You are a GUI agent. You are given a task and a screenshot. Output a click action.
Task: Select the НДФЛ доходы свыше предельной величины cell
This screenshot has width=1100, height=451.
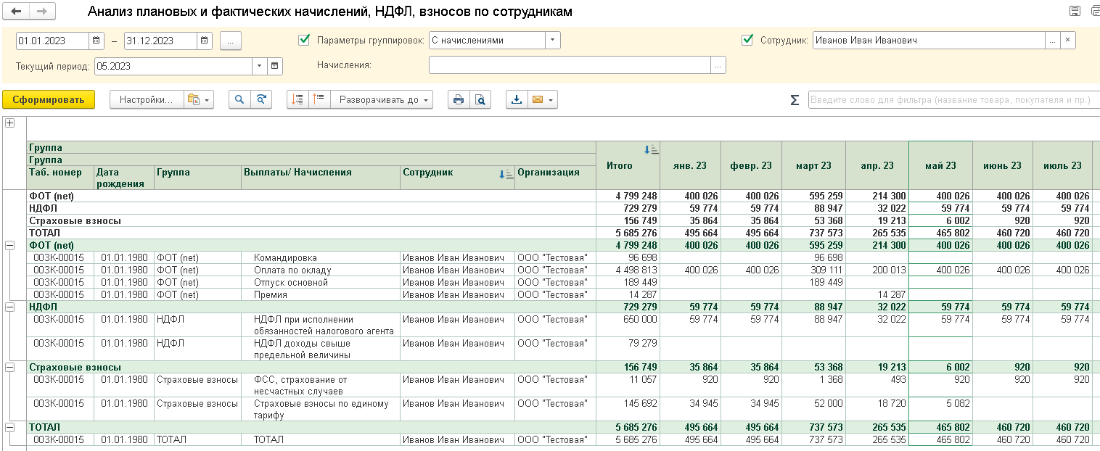coord(321,349)
